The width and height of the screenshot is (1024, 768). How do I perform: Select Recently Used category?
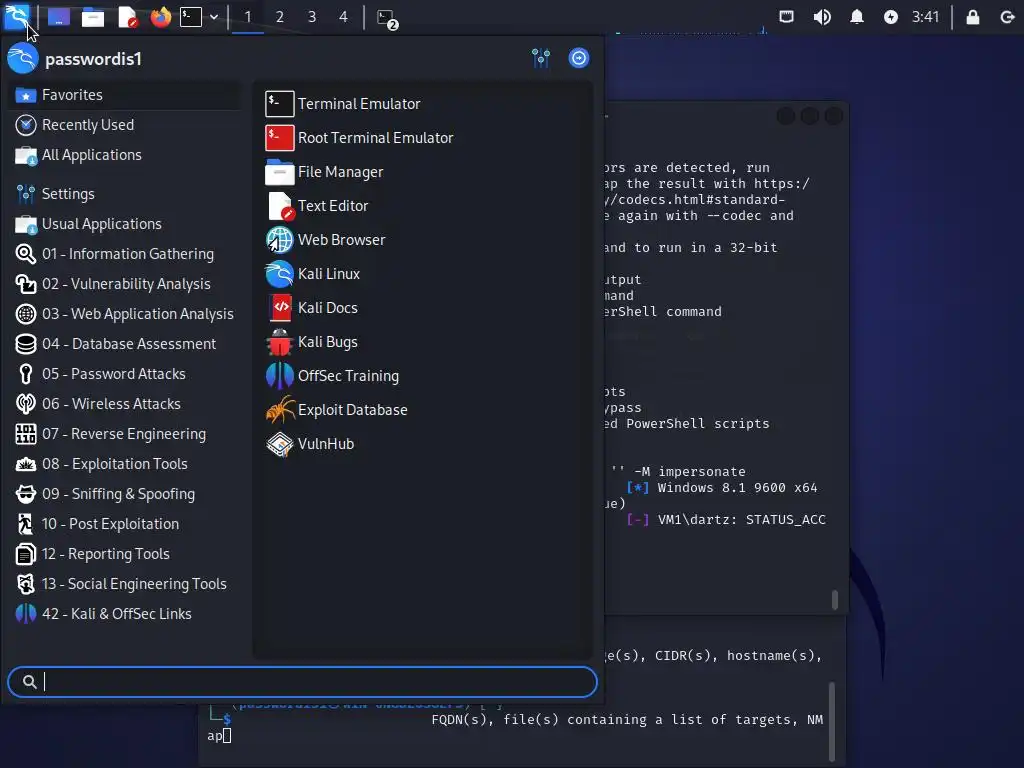[x=124, y=125]
